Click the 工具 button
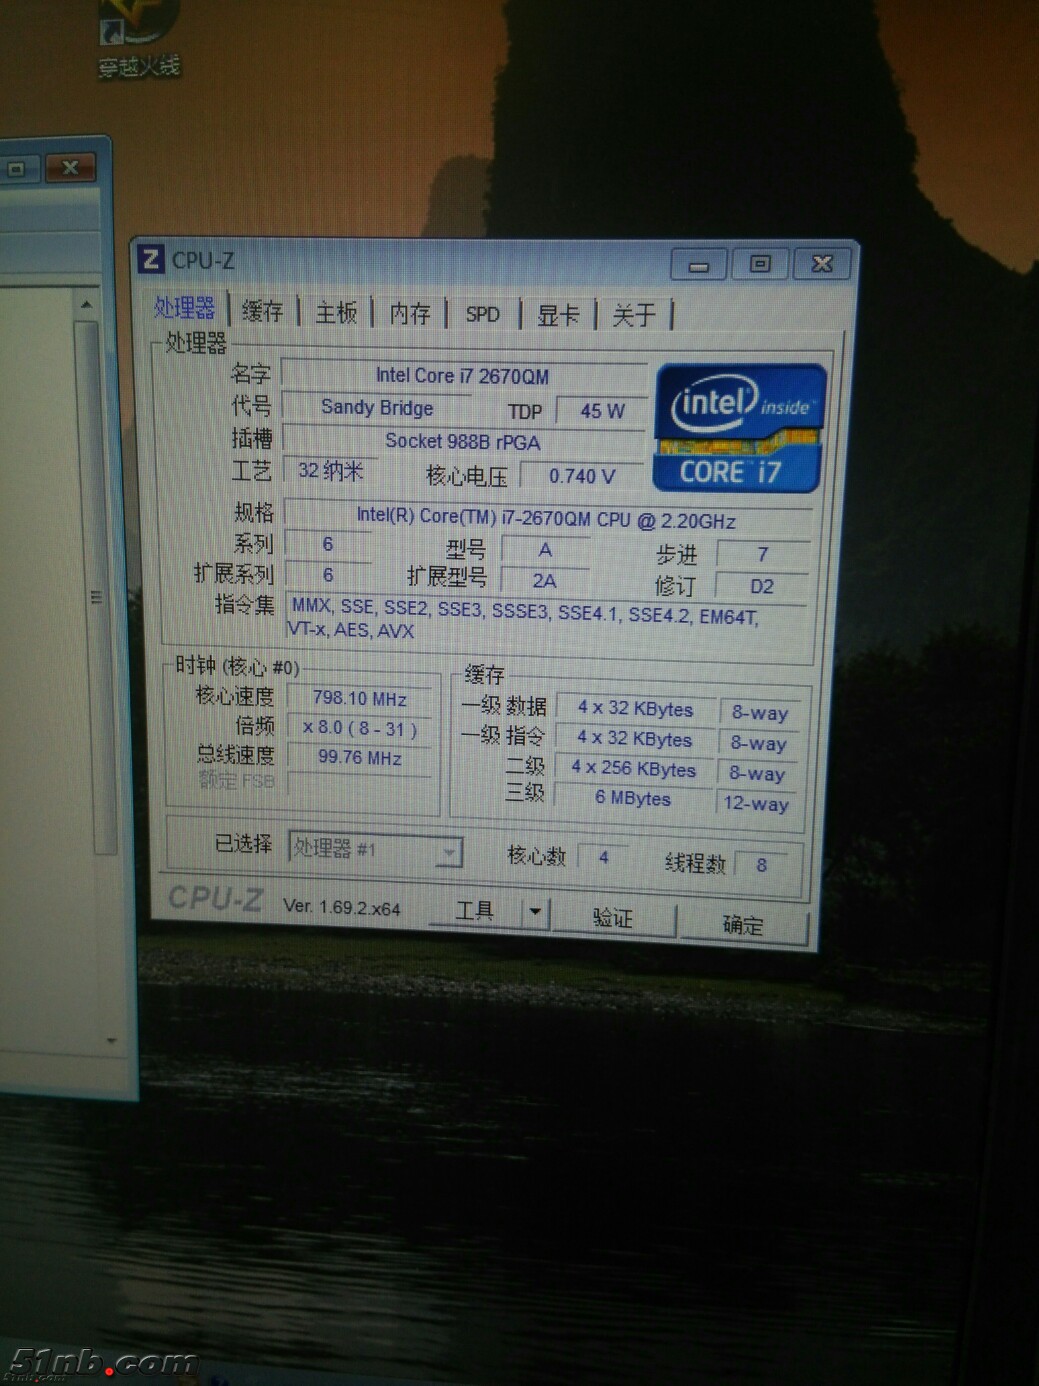 tap(475, 910)
